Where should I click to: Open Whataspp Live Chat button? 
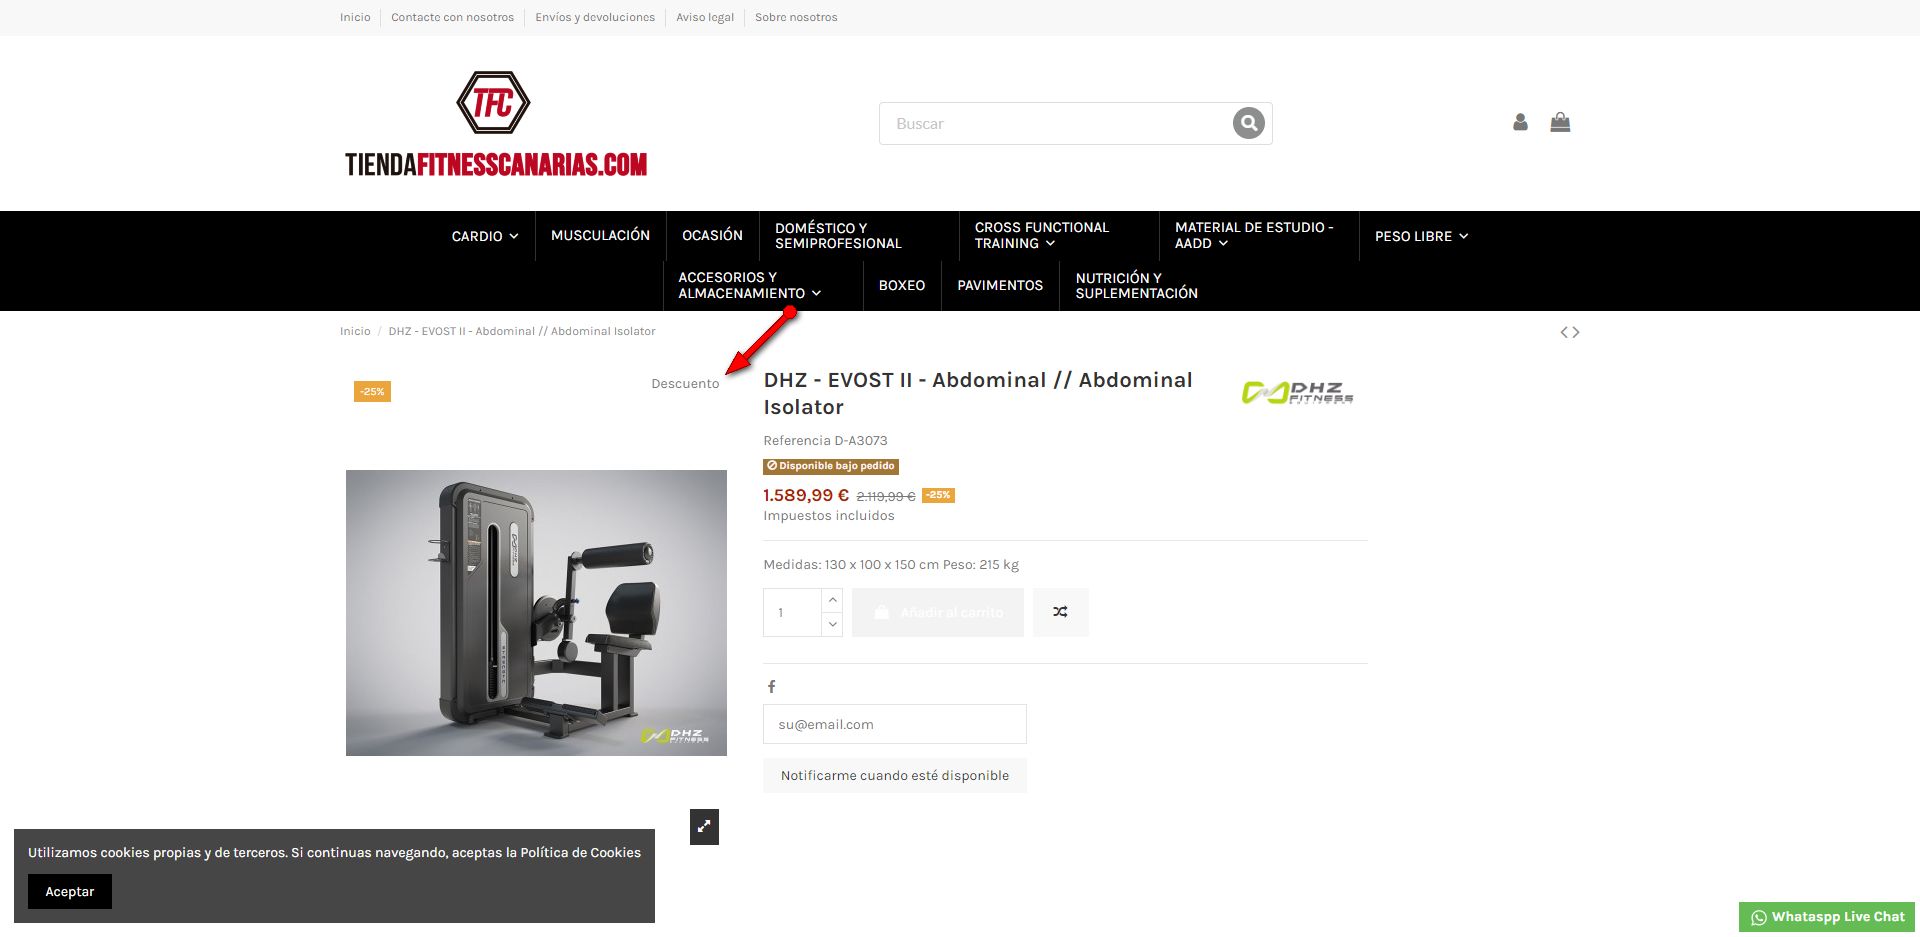1827,917
